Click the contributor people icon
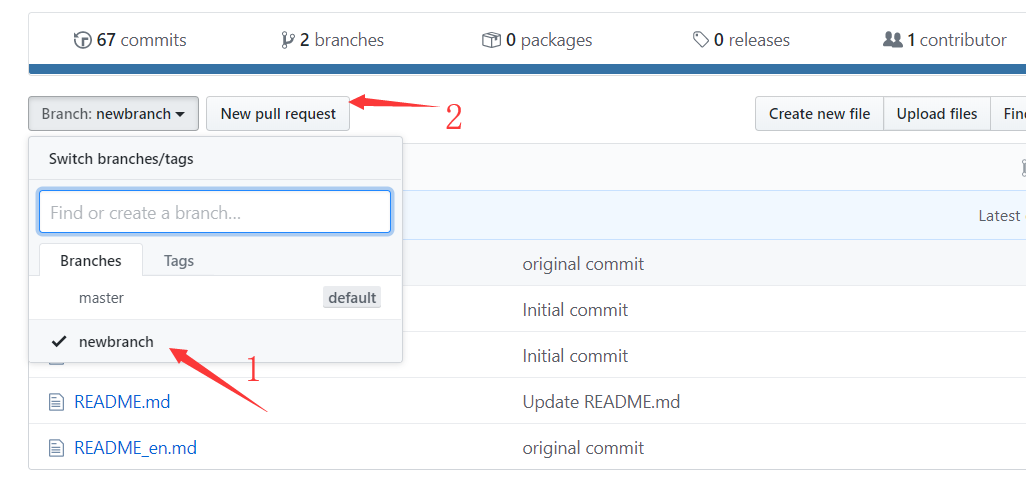The width and height of the screenshot is (1026, 478). [892, 40]
